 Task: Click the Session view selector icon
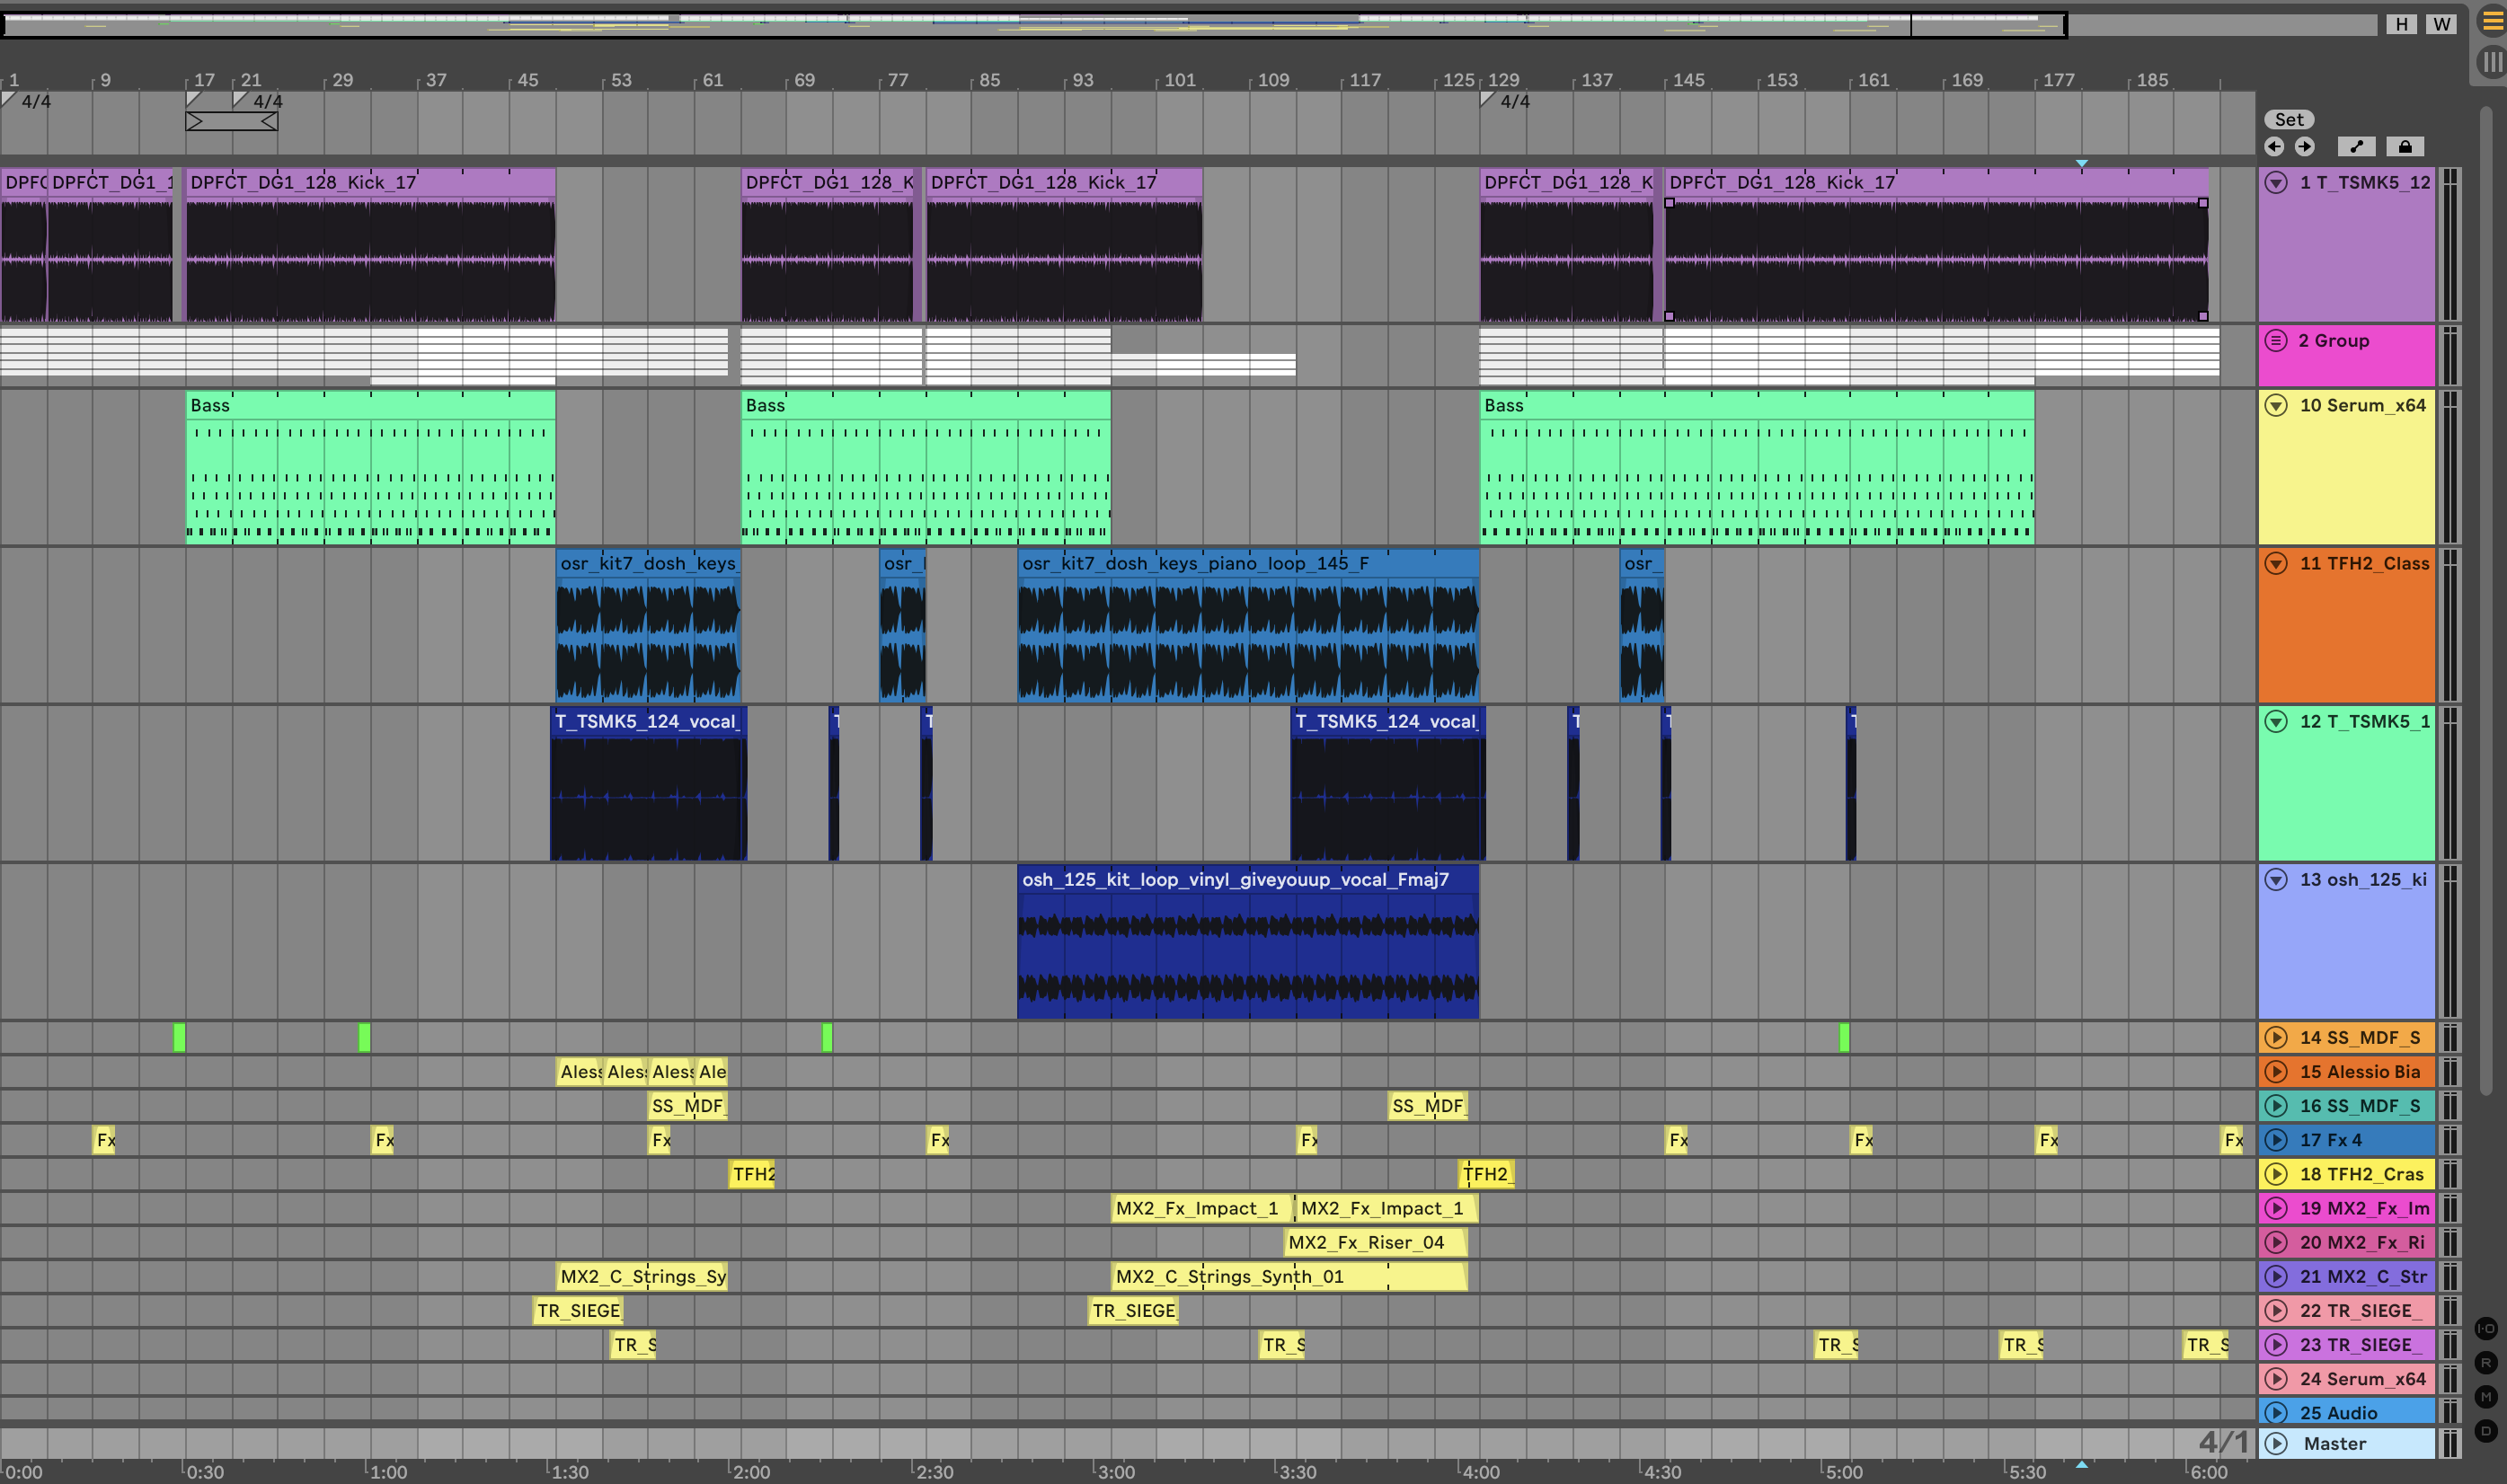(x=2493, y=62)
